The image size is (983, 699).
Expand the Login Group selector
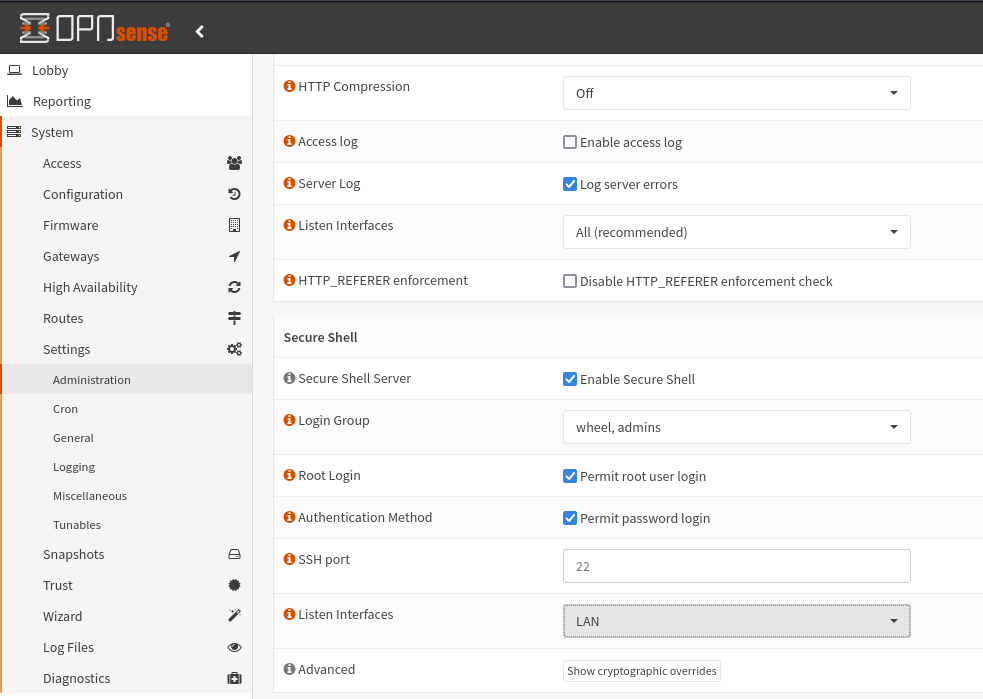tap(736, 427)
